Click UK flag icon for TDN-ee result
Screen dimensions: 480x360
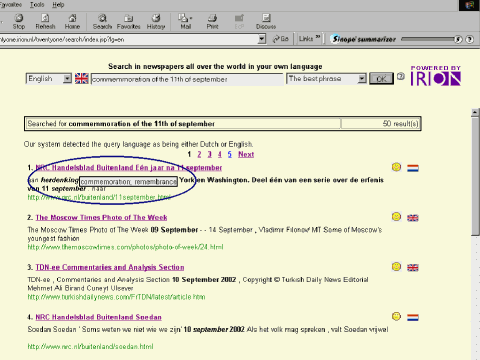pyautogui.click(x=413, y=267)
